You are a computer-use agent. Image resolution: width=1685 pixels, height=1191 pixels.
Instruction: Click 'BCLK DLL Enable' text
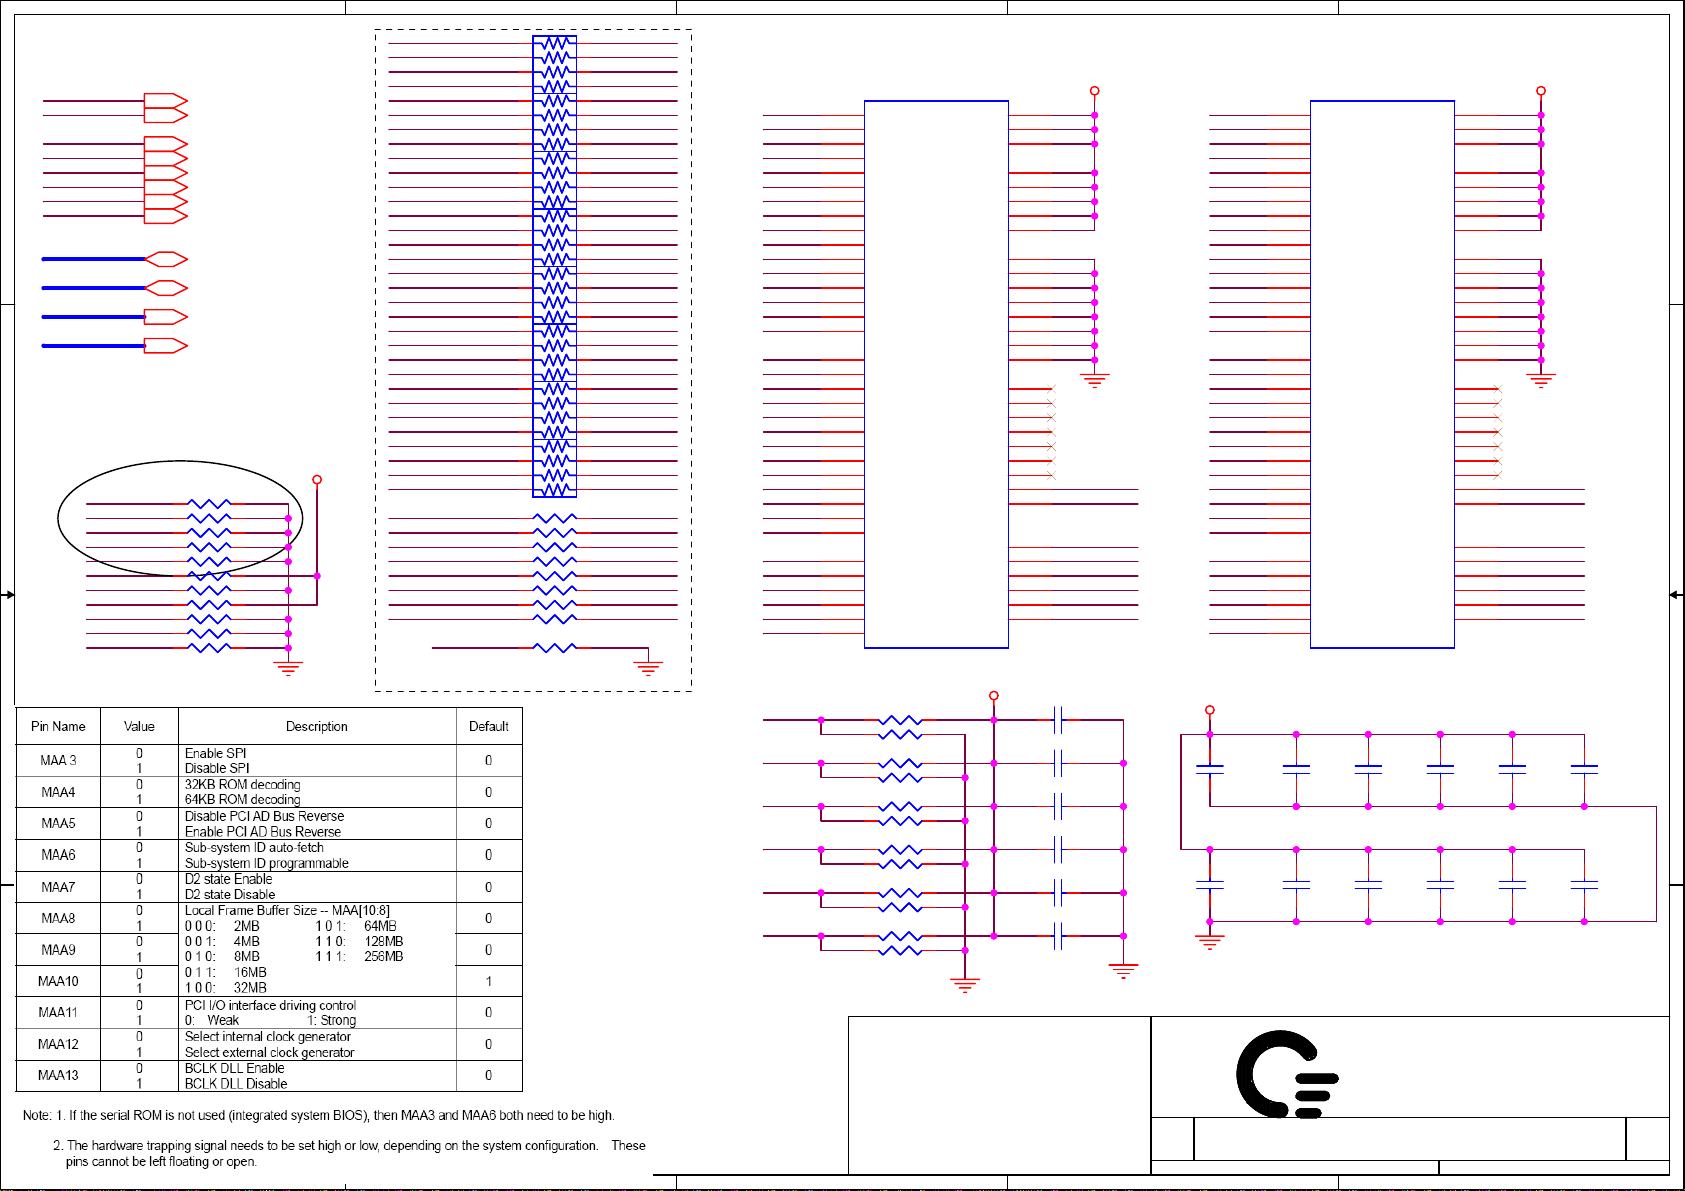pos(234,1069)
